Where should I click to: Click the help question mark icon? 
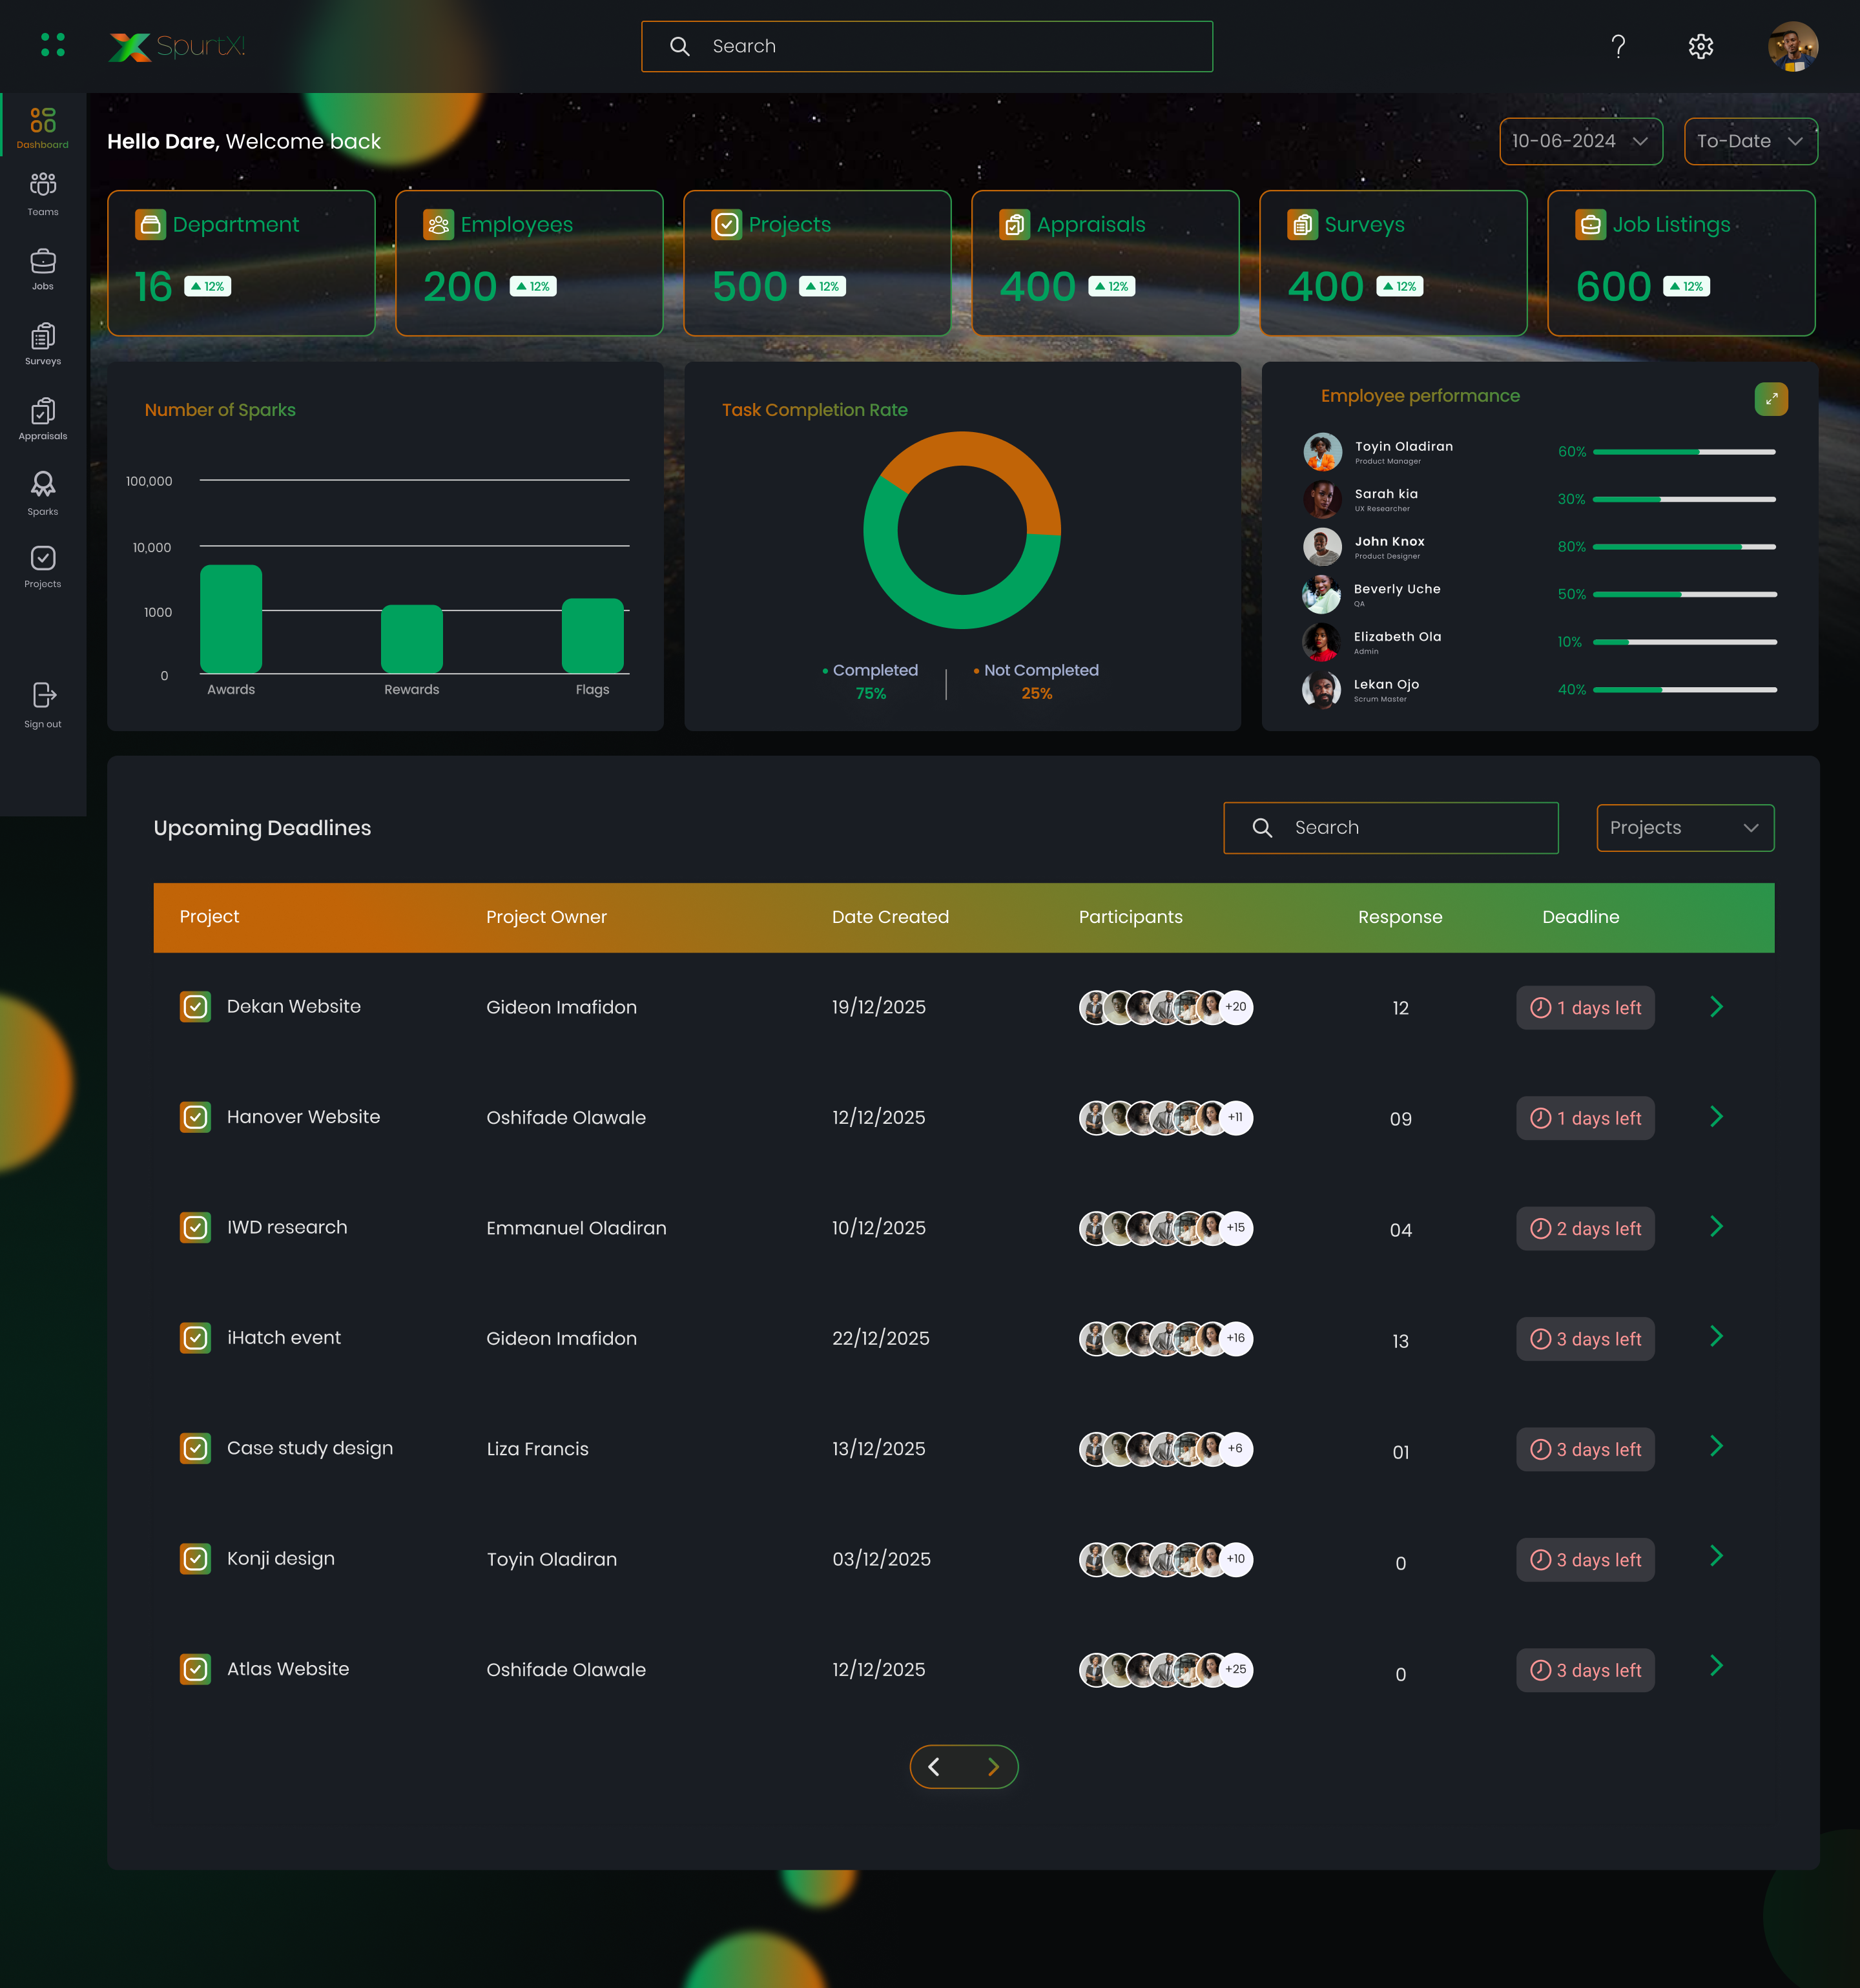(x=1618, y=46)
